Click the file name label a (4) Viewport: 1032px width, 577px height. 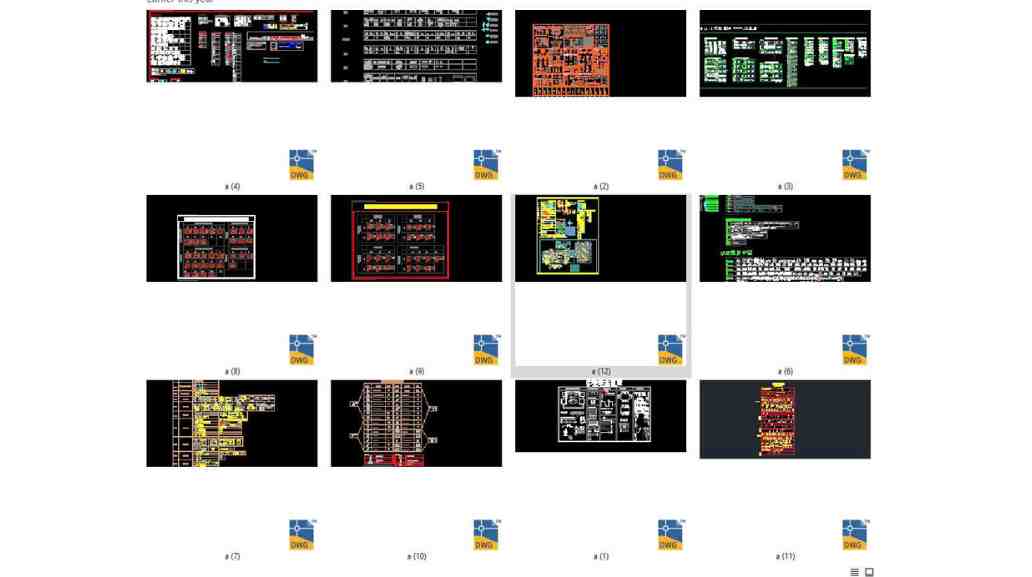(x=232, y=187)
